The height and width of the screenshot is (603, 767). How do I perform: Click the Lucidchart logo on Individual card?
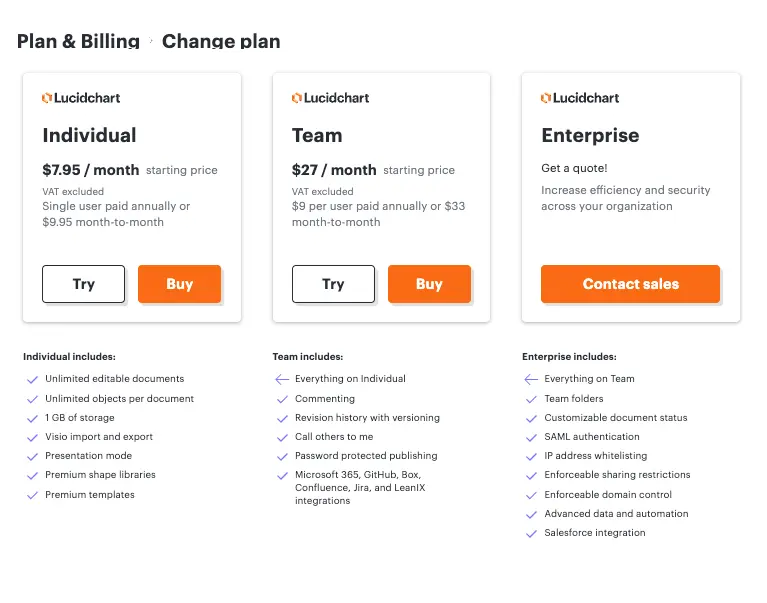[81, 98]
